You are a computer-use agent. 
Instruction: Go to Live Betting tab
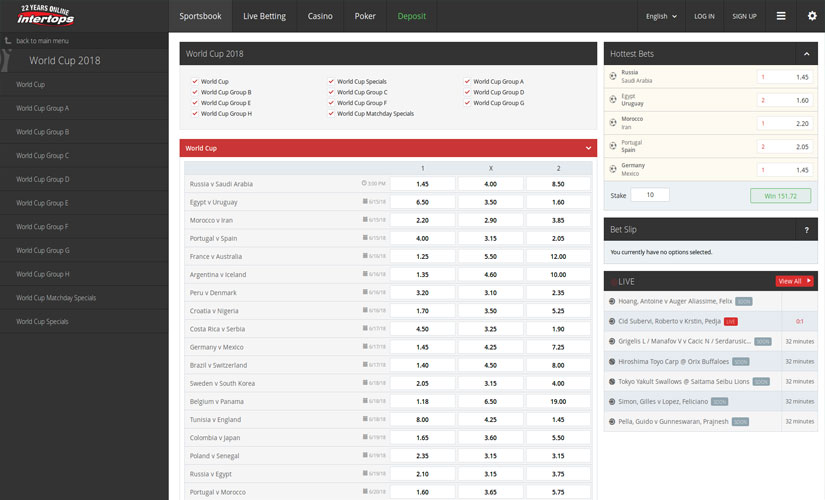point(264,16)
